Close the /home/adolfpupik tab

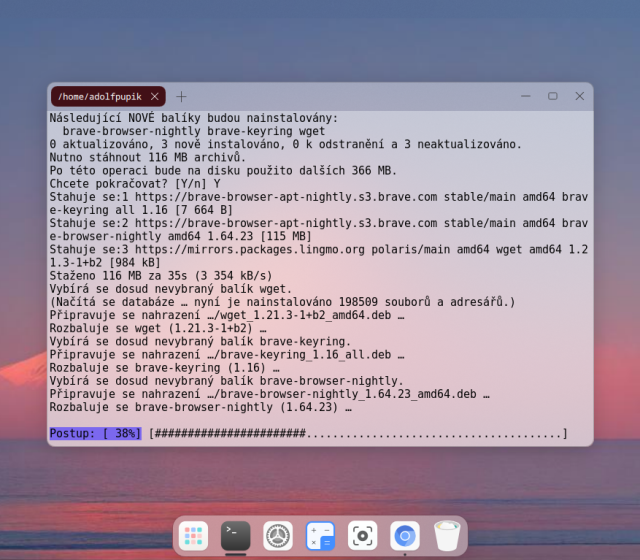154,97
